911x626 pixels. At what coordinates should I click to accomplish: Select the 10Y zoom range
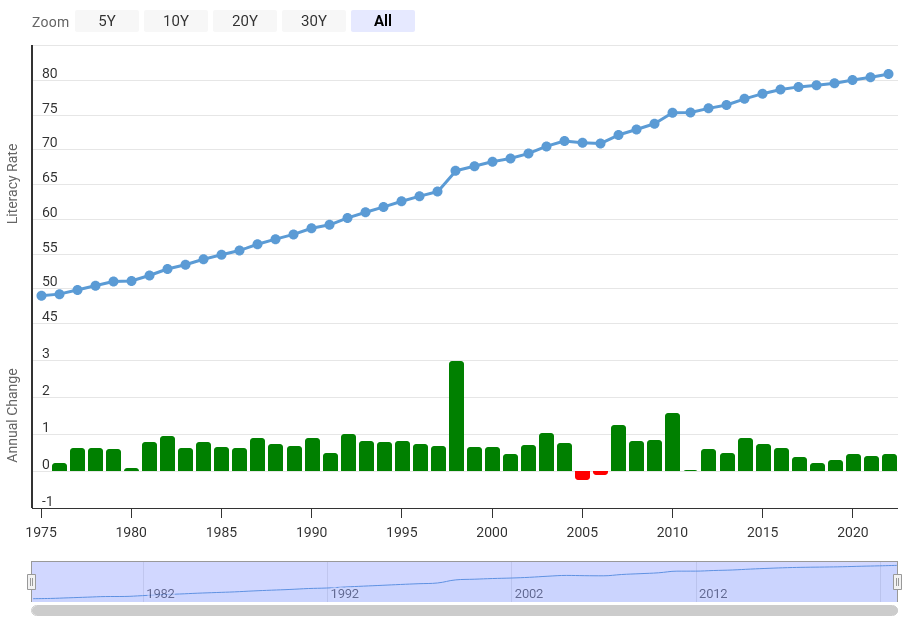[x=175, y=21]
